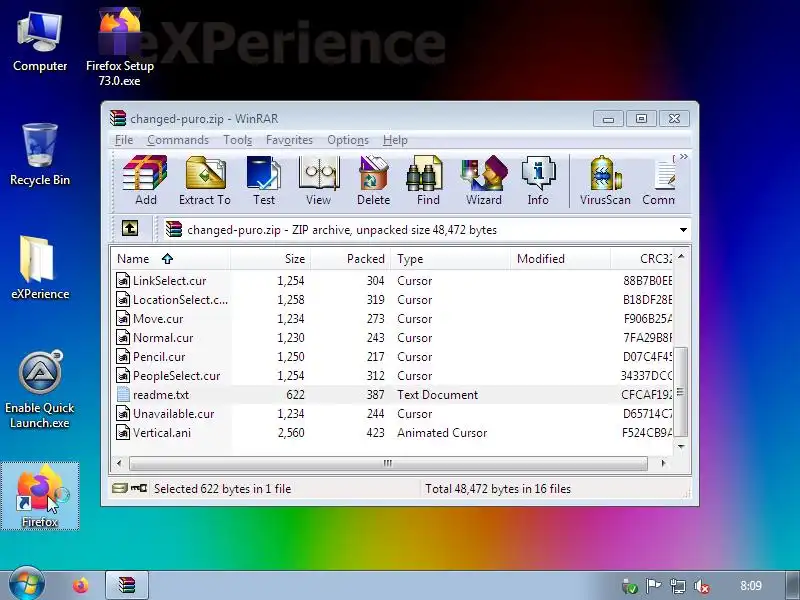Select the PeopleSelect.cur file
800x600 pixels.
[393, 376]
